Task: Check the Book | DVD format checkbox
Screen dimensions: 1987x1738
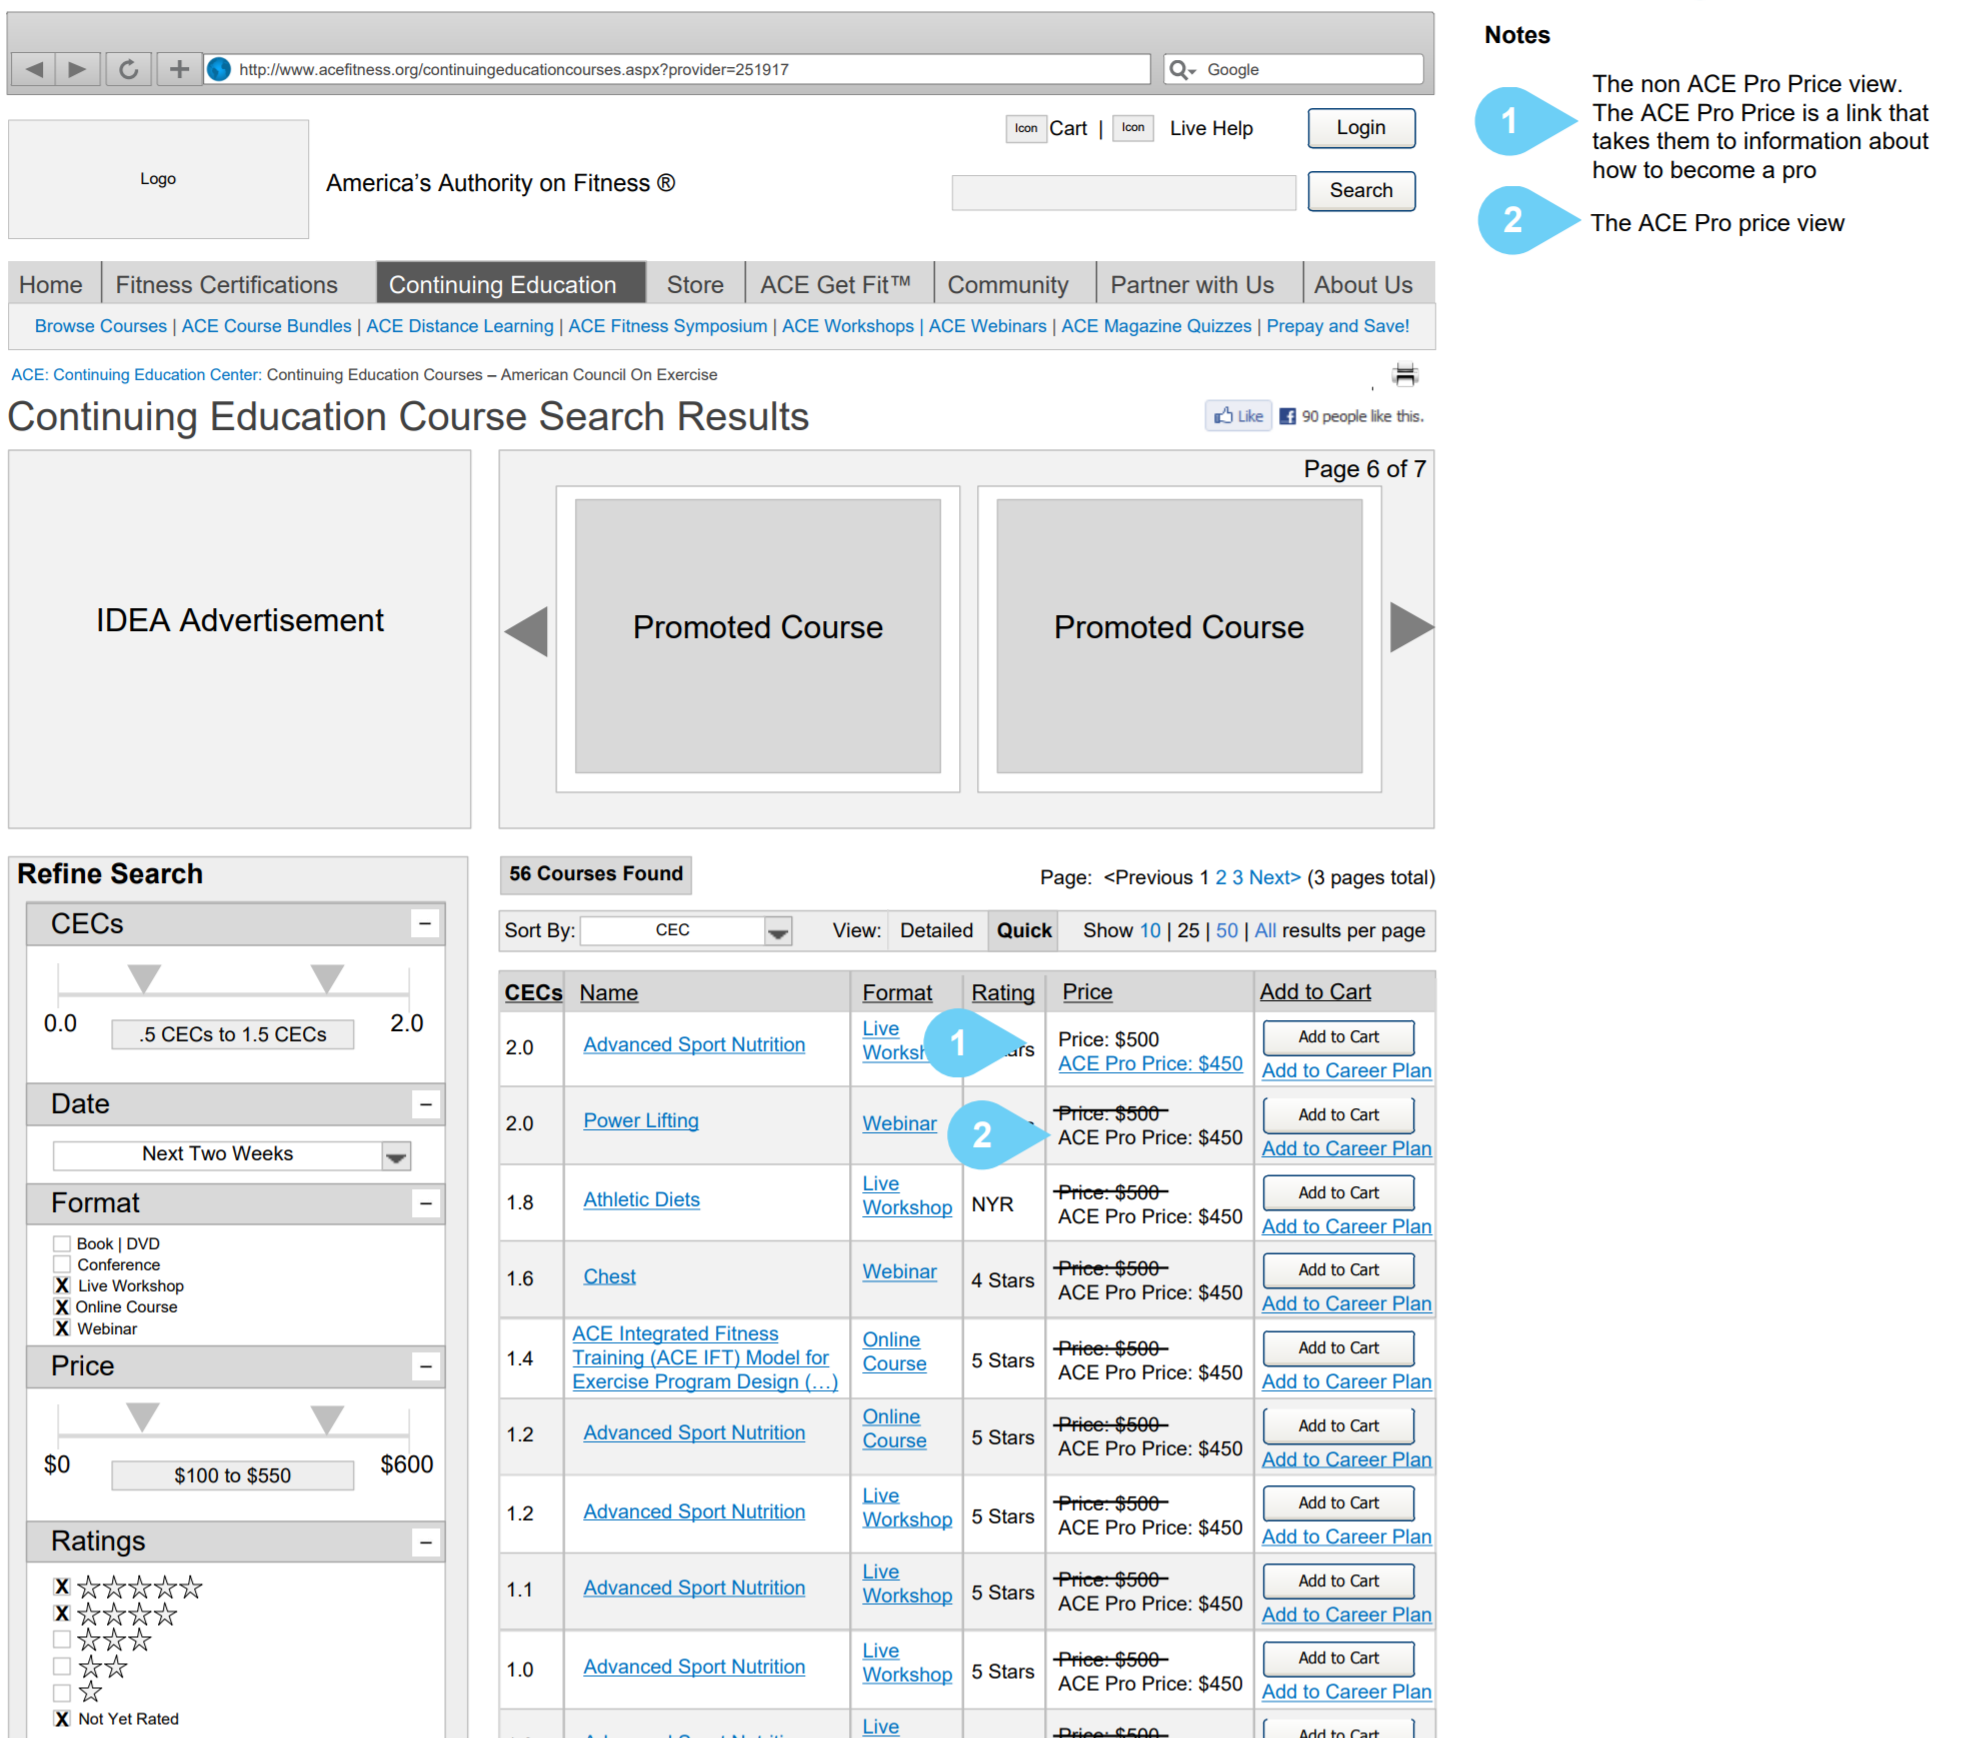Action: (62, 1244)
